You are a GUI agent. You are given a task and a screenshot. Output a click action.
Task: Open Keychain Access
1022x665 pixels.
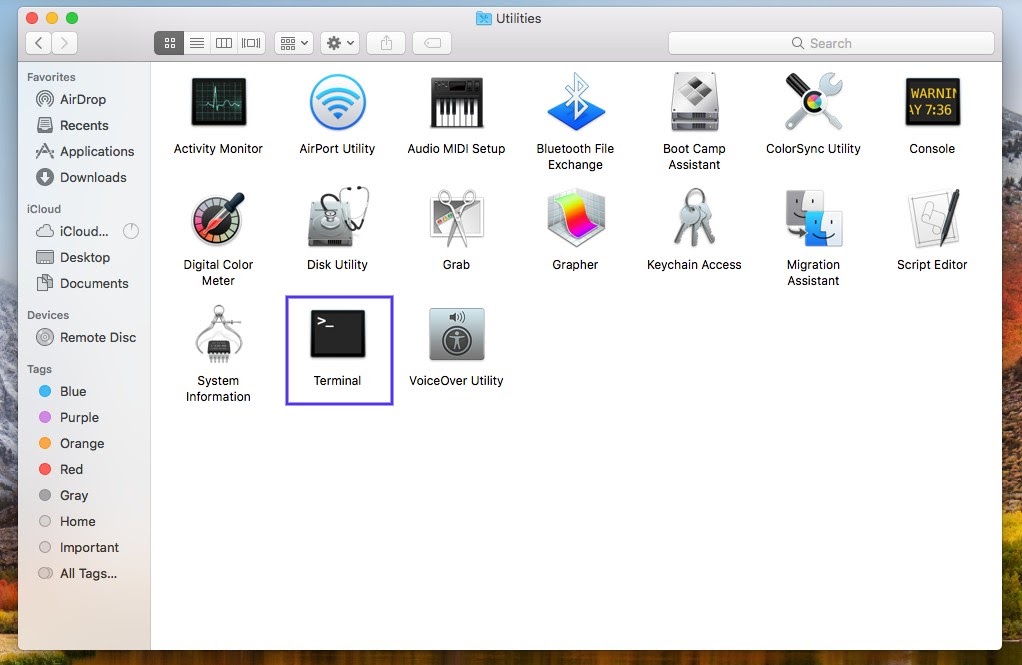694,218
